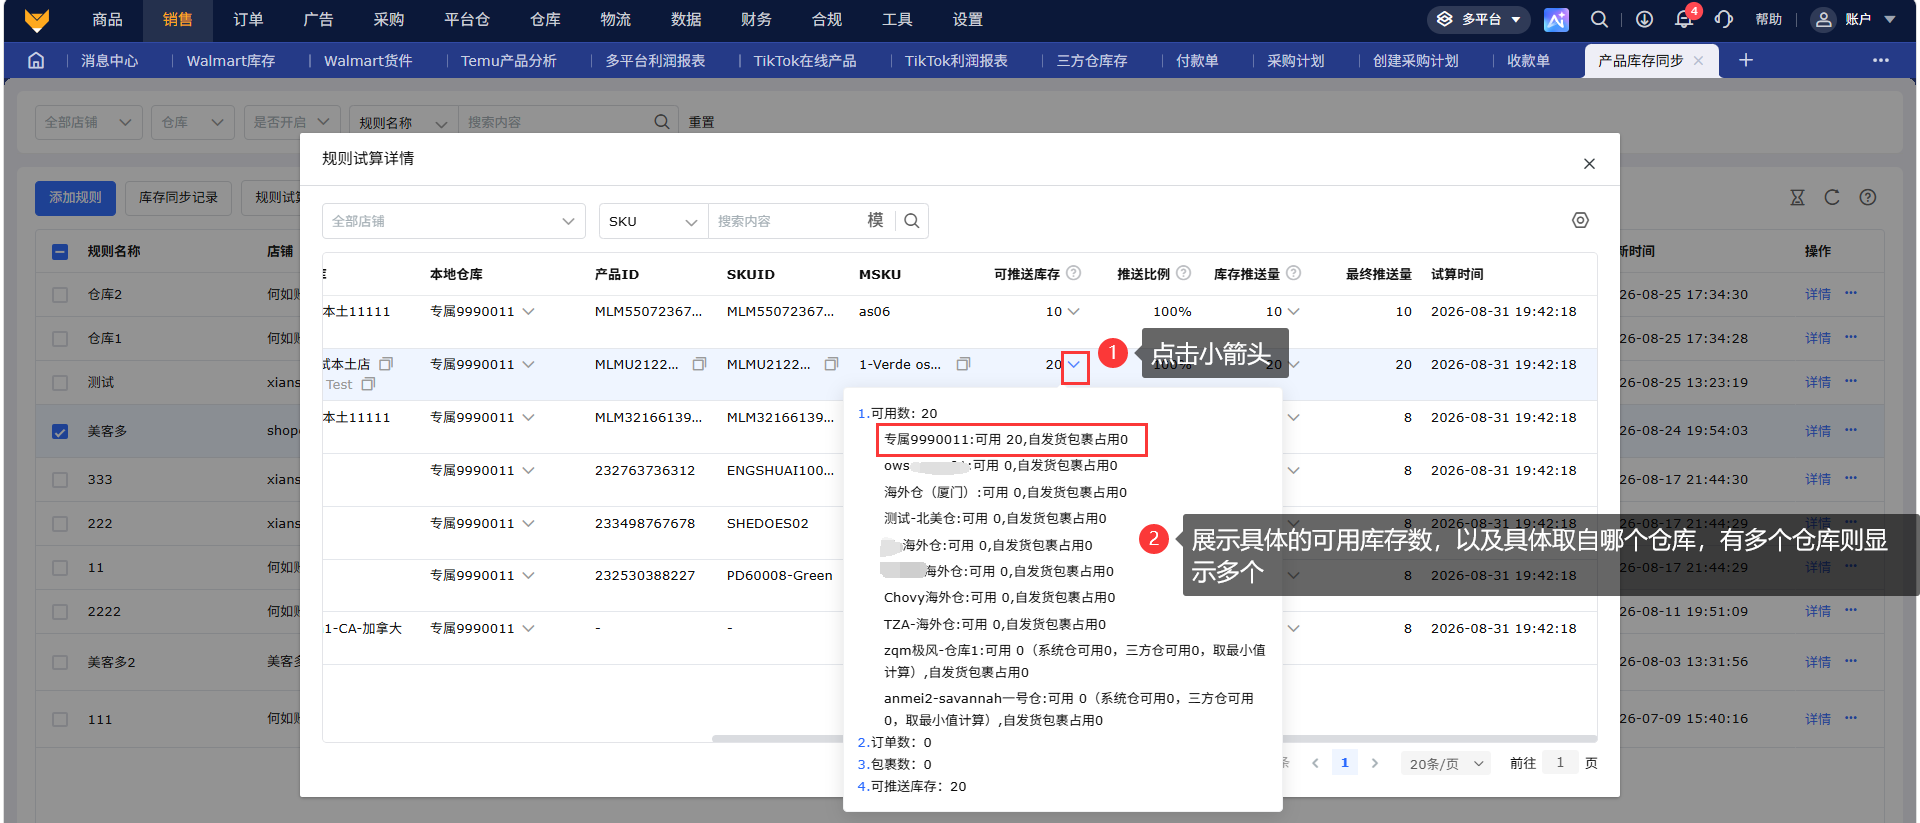Open the tab bar more options icon
The image size is (1920, 823).
tap(1881, 60)
